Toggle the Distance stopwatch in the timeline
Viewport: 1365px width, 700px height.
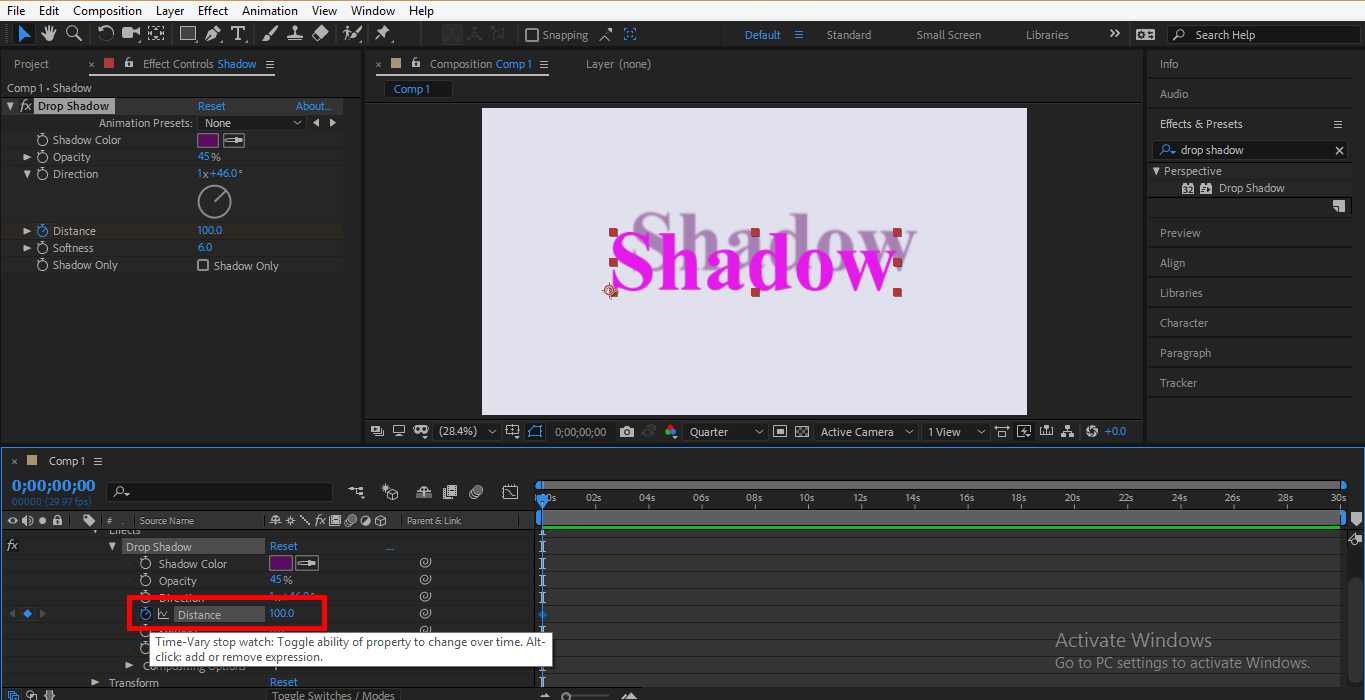146,613
